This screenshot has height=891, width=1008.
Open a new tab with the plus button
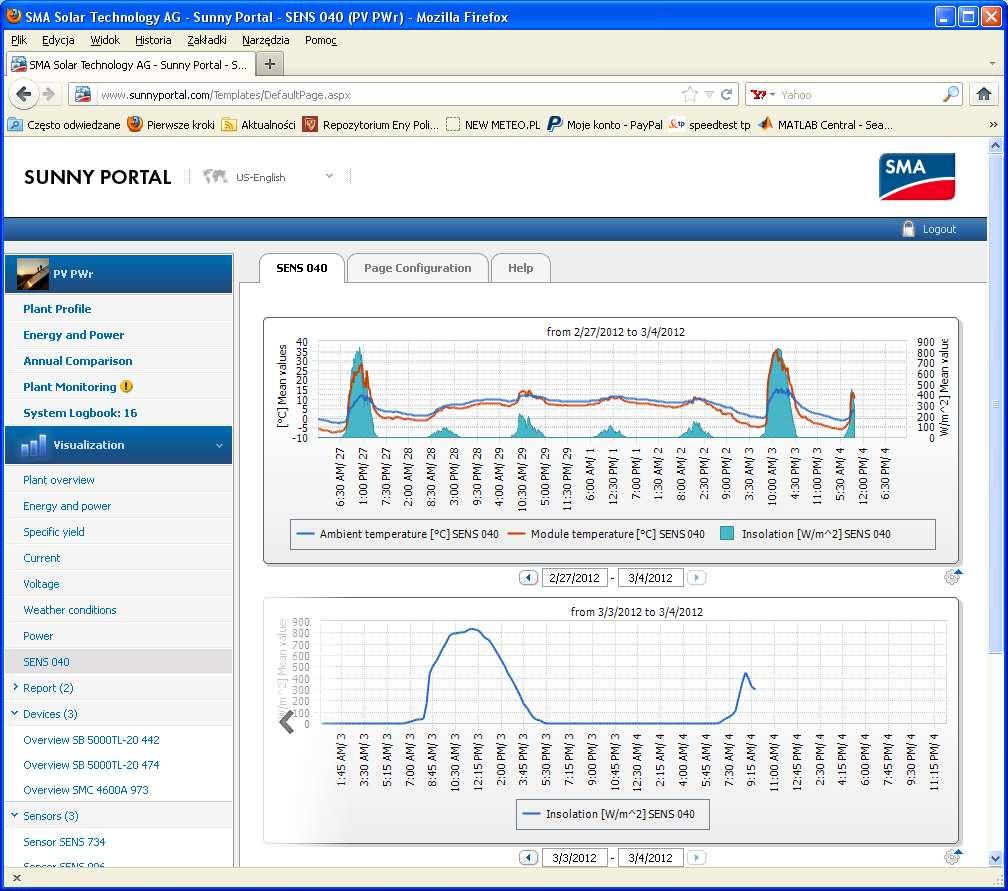tap(270, 64)
